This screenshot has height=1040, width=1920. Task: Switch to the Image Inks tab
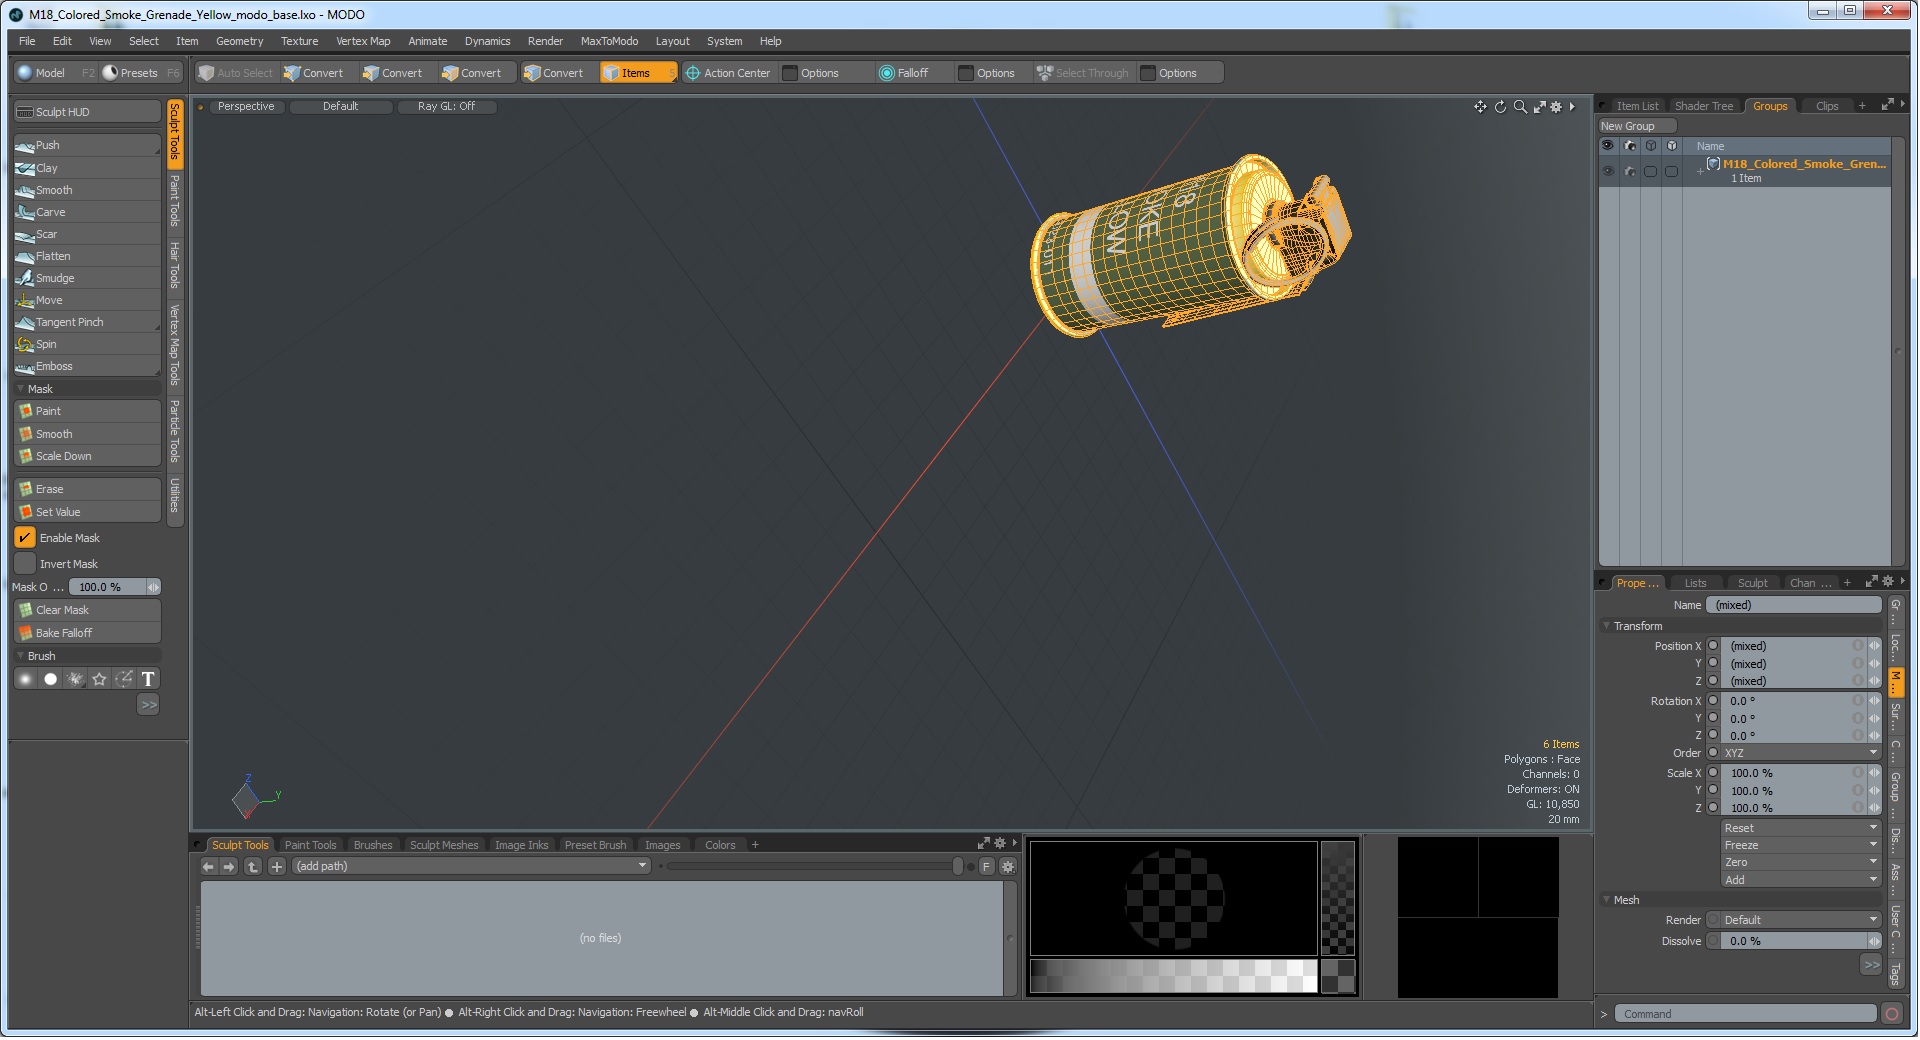click(x=521, y=845)
